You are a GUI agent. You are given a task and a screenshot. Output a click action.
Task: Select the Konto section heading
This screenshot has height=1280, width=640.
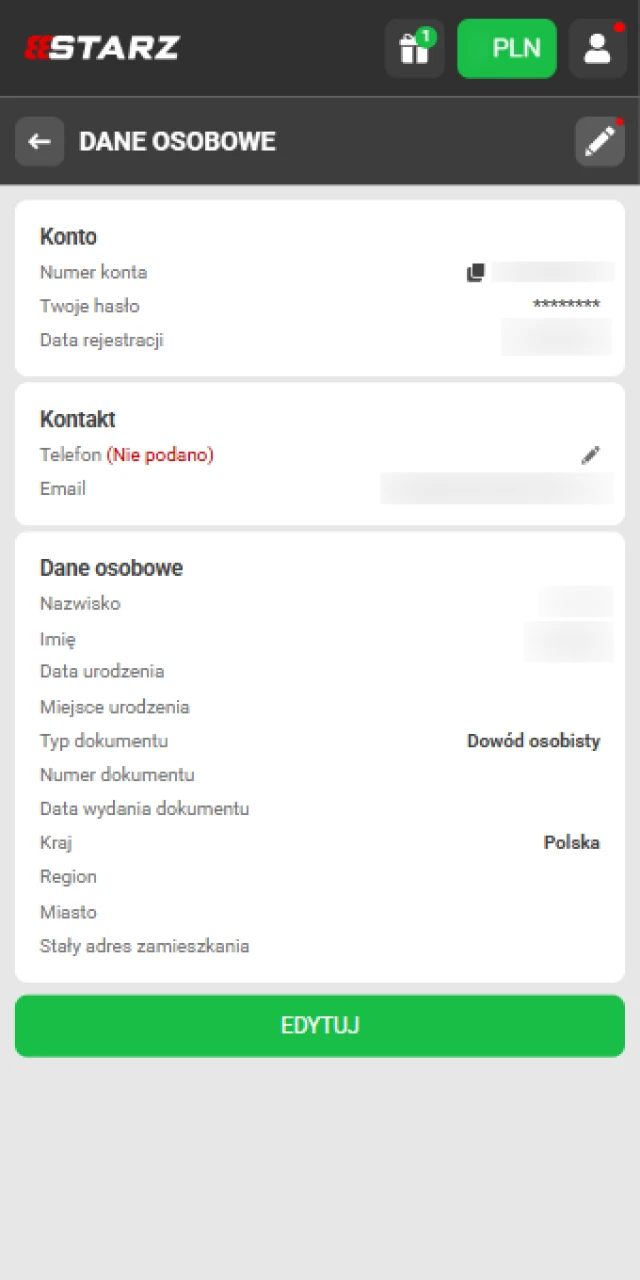point(68,237)
